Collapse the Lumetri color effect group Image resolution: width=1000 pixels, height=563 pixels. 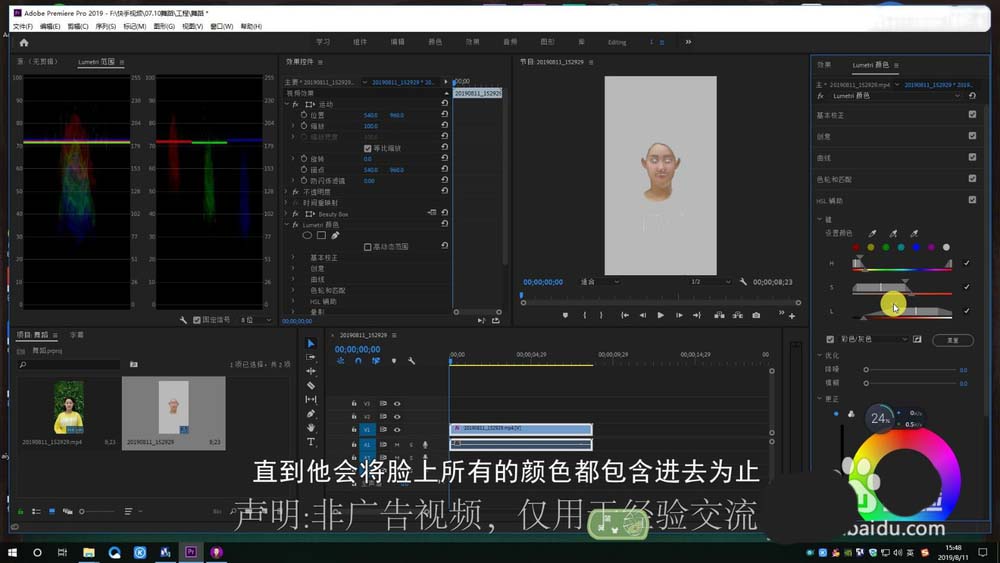[x=287, y=224]
